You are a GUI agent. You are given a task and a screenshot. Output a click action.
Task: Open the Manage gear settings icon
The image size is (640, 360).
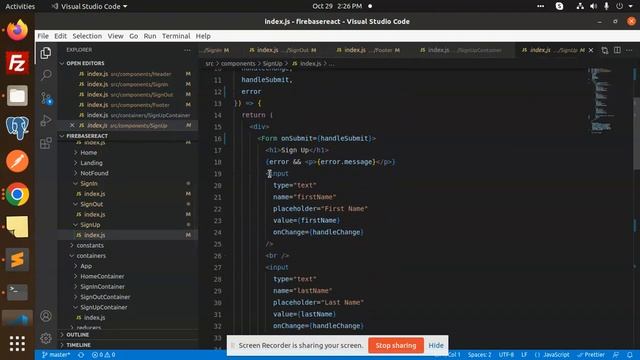click(46, 338)
